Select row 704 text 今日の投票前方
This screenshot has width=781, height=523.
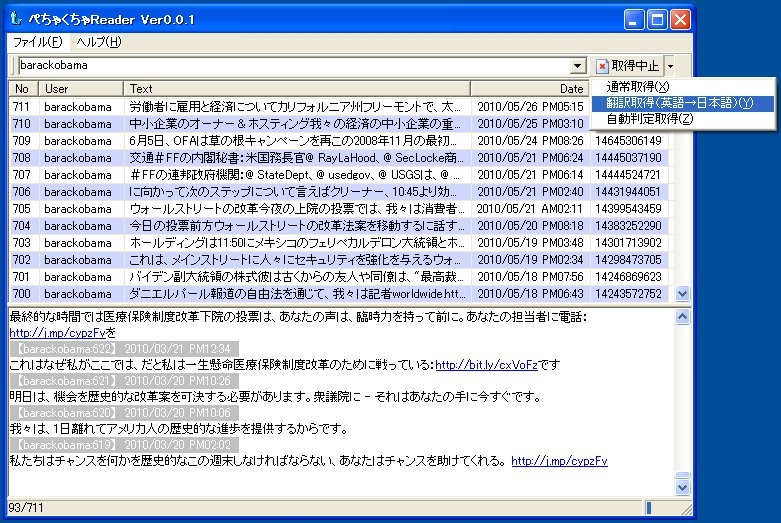coord(296,226)
